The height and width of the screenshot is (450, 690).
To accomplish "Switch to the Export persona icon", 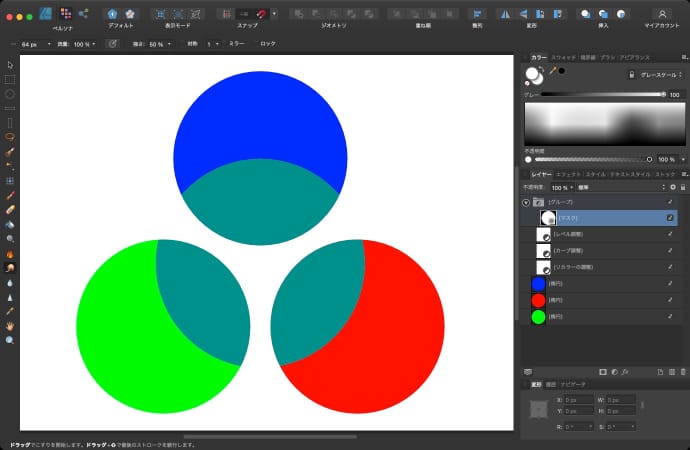I will (x=82, y=14).
